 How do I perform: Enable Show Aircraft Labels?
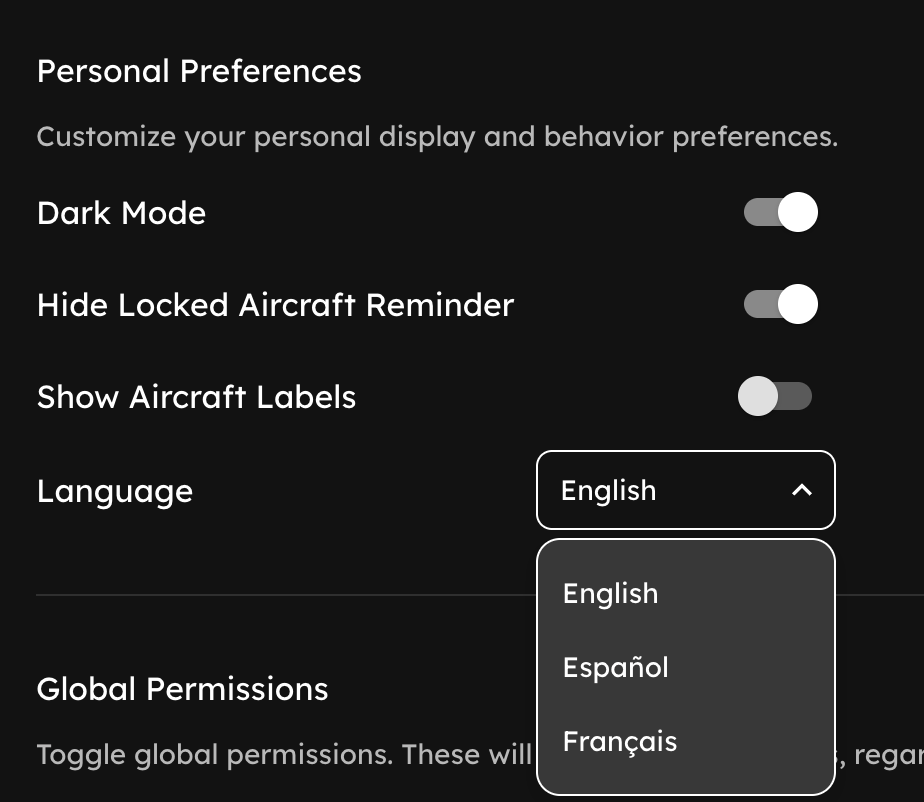[x=776, y=396]
